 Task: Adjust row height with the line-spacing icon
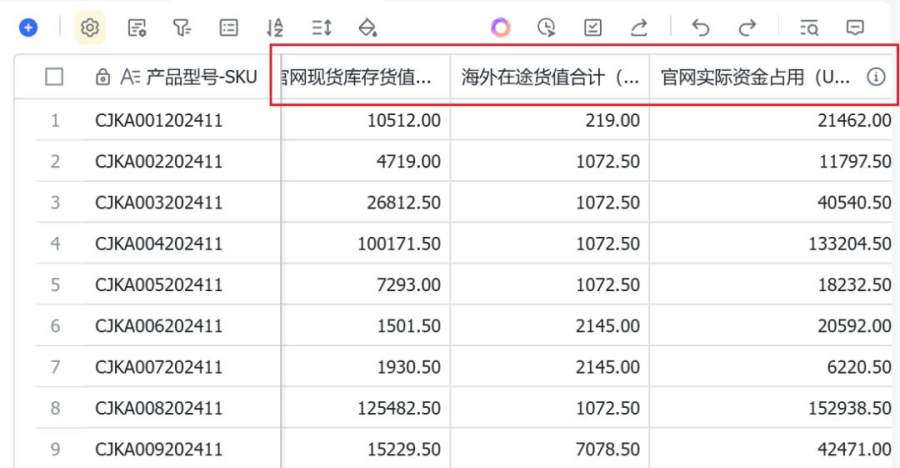click(321, 28)
